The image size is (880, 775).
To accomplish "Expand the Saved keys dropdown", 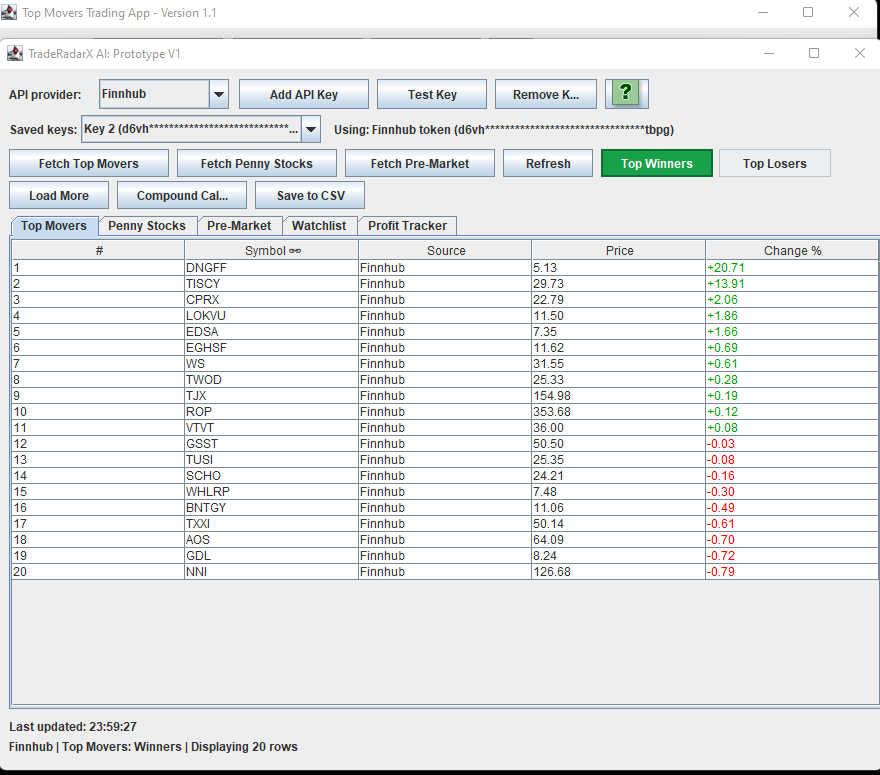I will [310, 129].
